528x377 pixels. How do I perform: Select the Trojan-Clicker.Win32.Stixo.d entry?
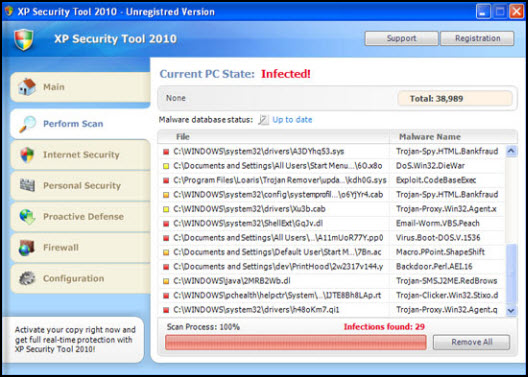447,296
